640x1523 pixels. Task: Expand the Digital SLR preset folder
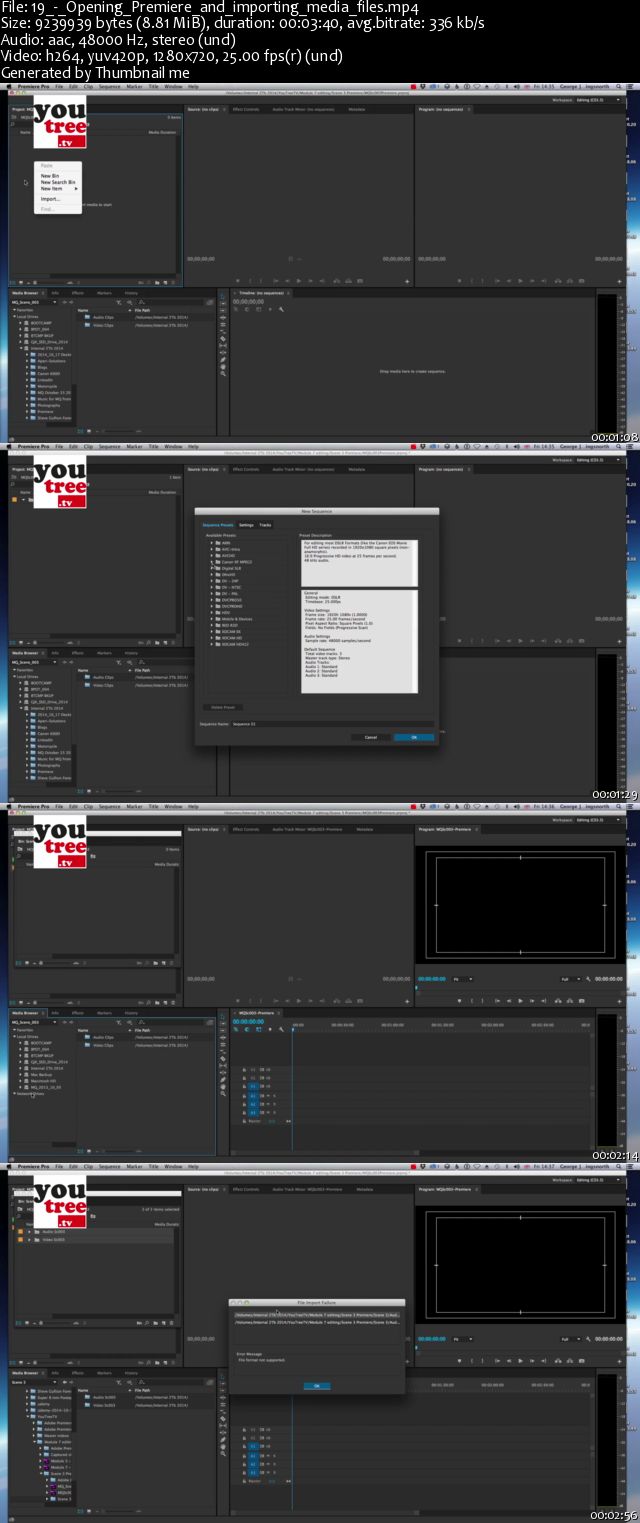[x=211, y=568]
